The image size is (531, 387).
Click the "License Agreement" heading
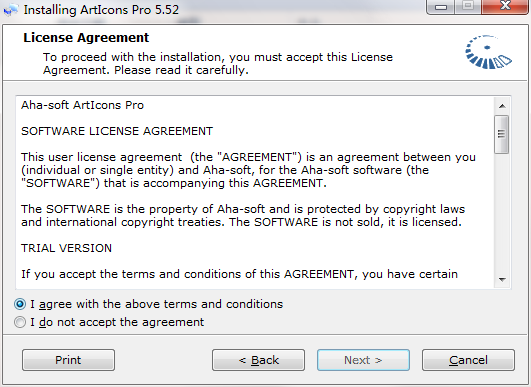[x=86, y=38]
